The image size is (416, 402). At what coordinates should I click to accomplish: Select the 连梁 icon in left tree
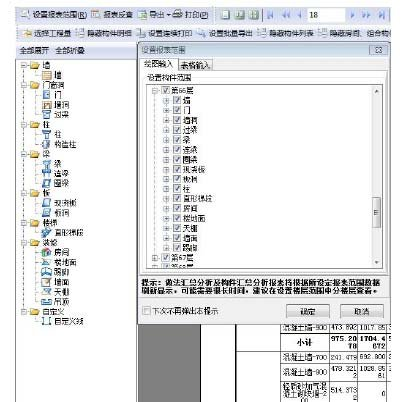point(47,173)
